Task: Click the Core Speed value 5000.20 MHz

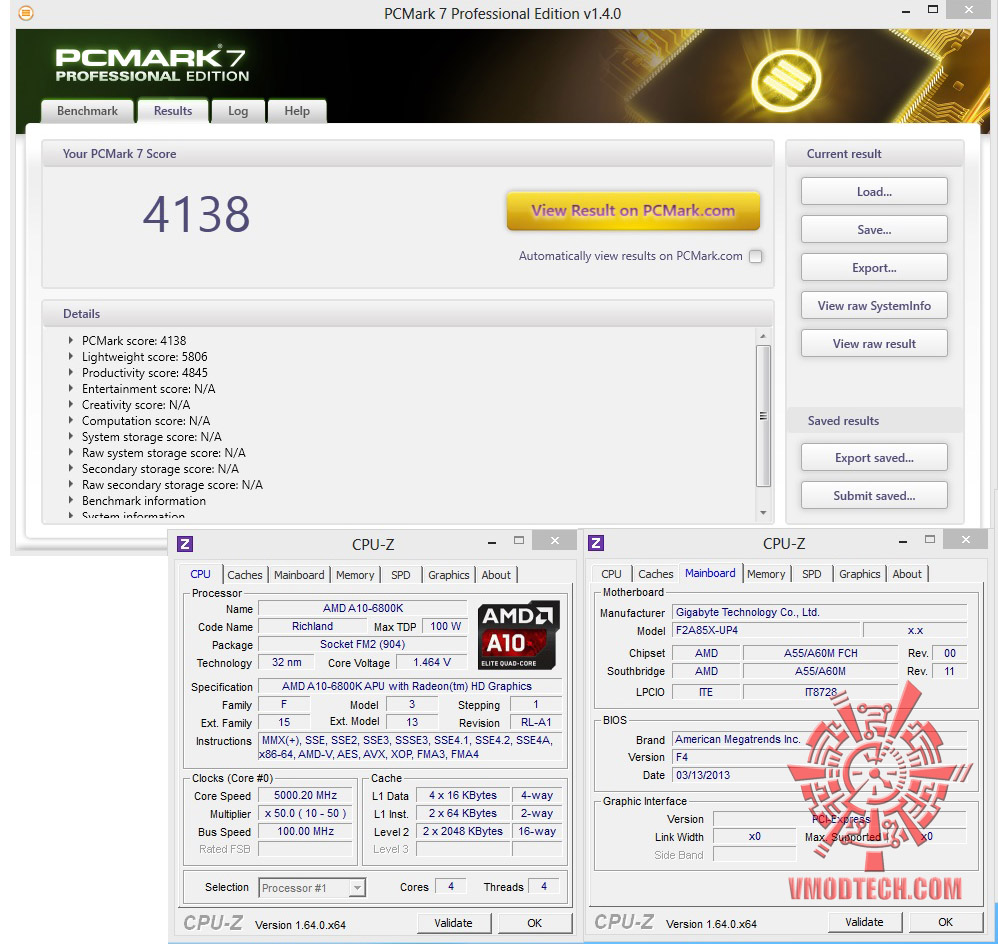Action: (306, 795)
